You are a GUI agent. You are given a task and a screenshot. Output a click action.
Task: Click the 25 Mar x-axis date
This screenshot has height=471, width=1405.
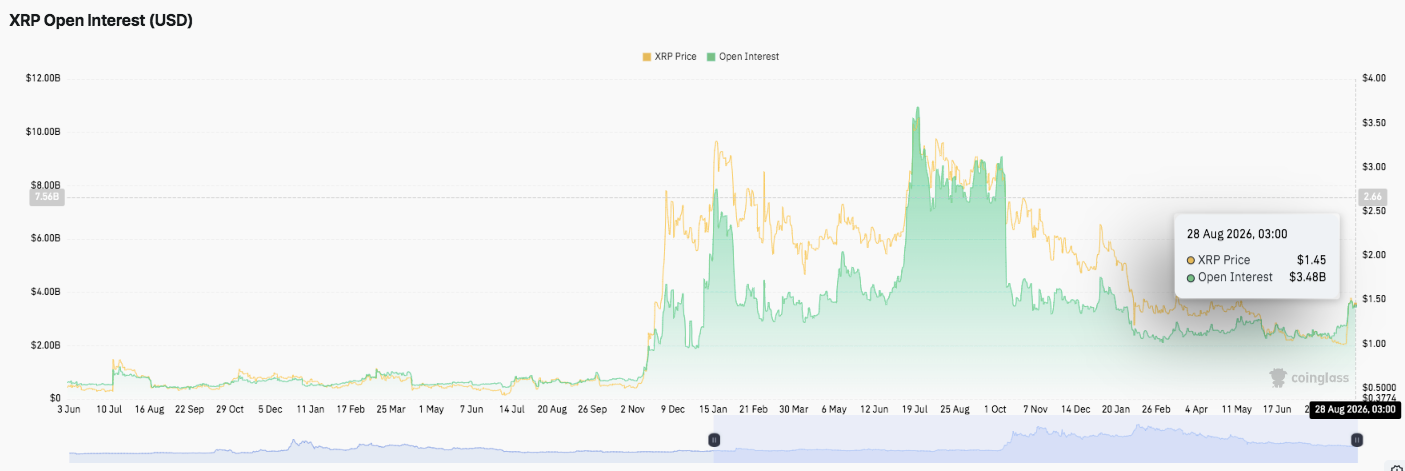391,409
